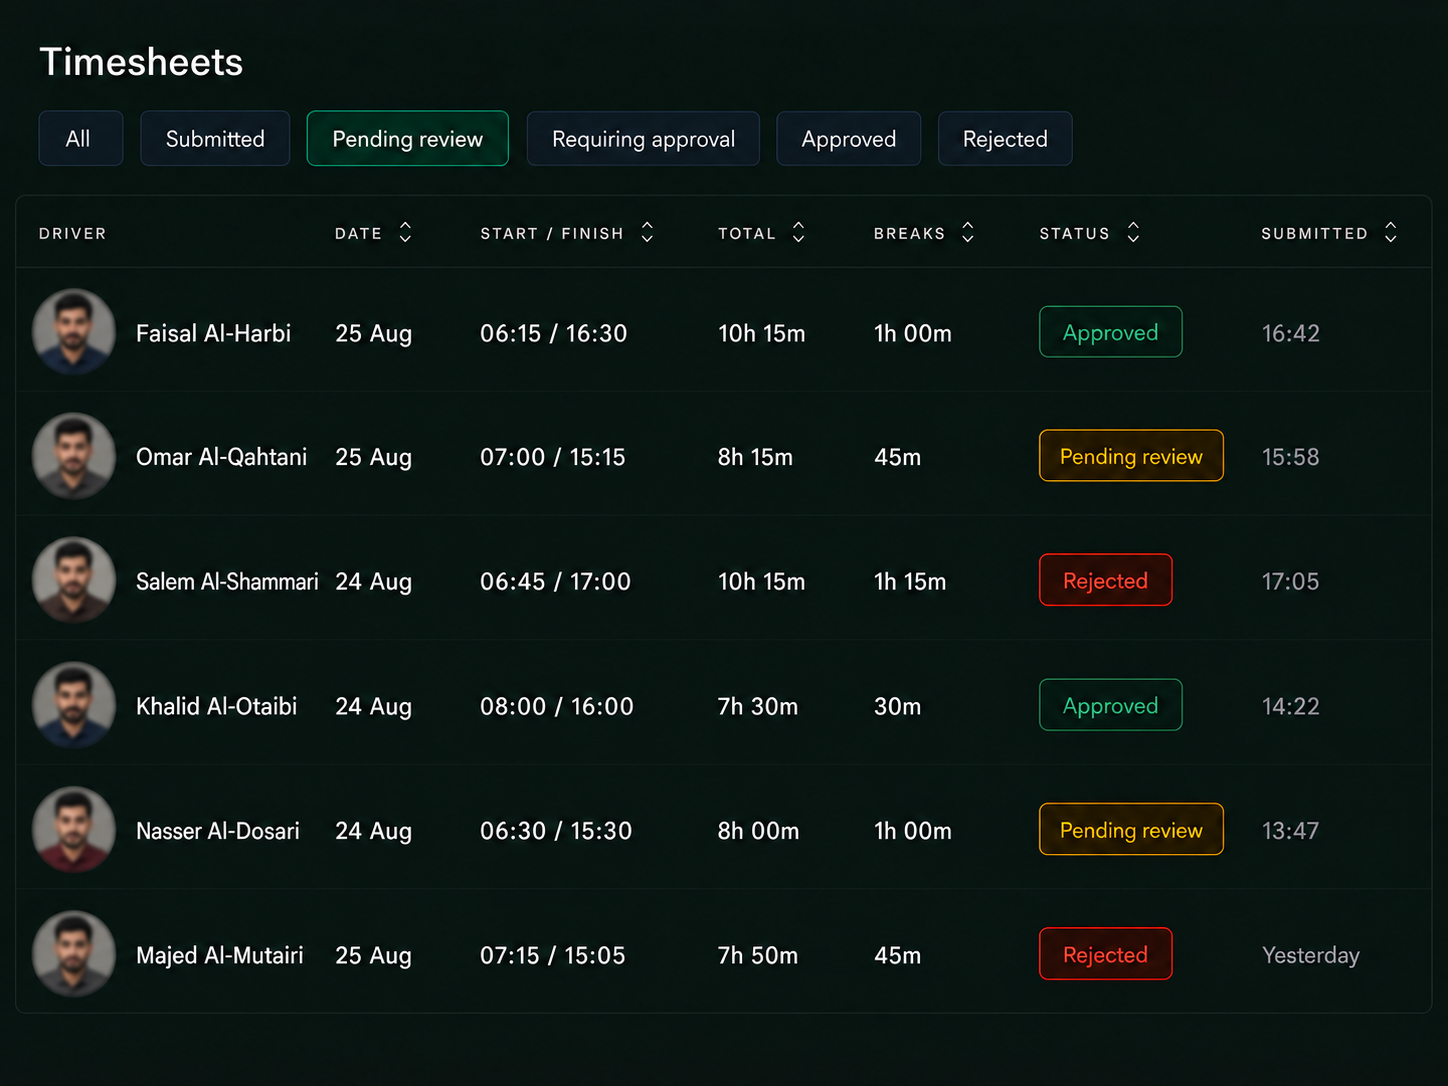Image resolution: width=1448 pixels, height=1086 pixels.
Task: Open the Requiring approval filter tab
Action: tap(643, 138)
